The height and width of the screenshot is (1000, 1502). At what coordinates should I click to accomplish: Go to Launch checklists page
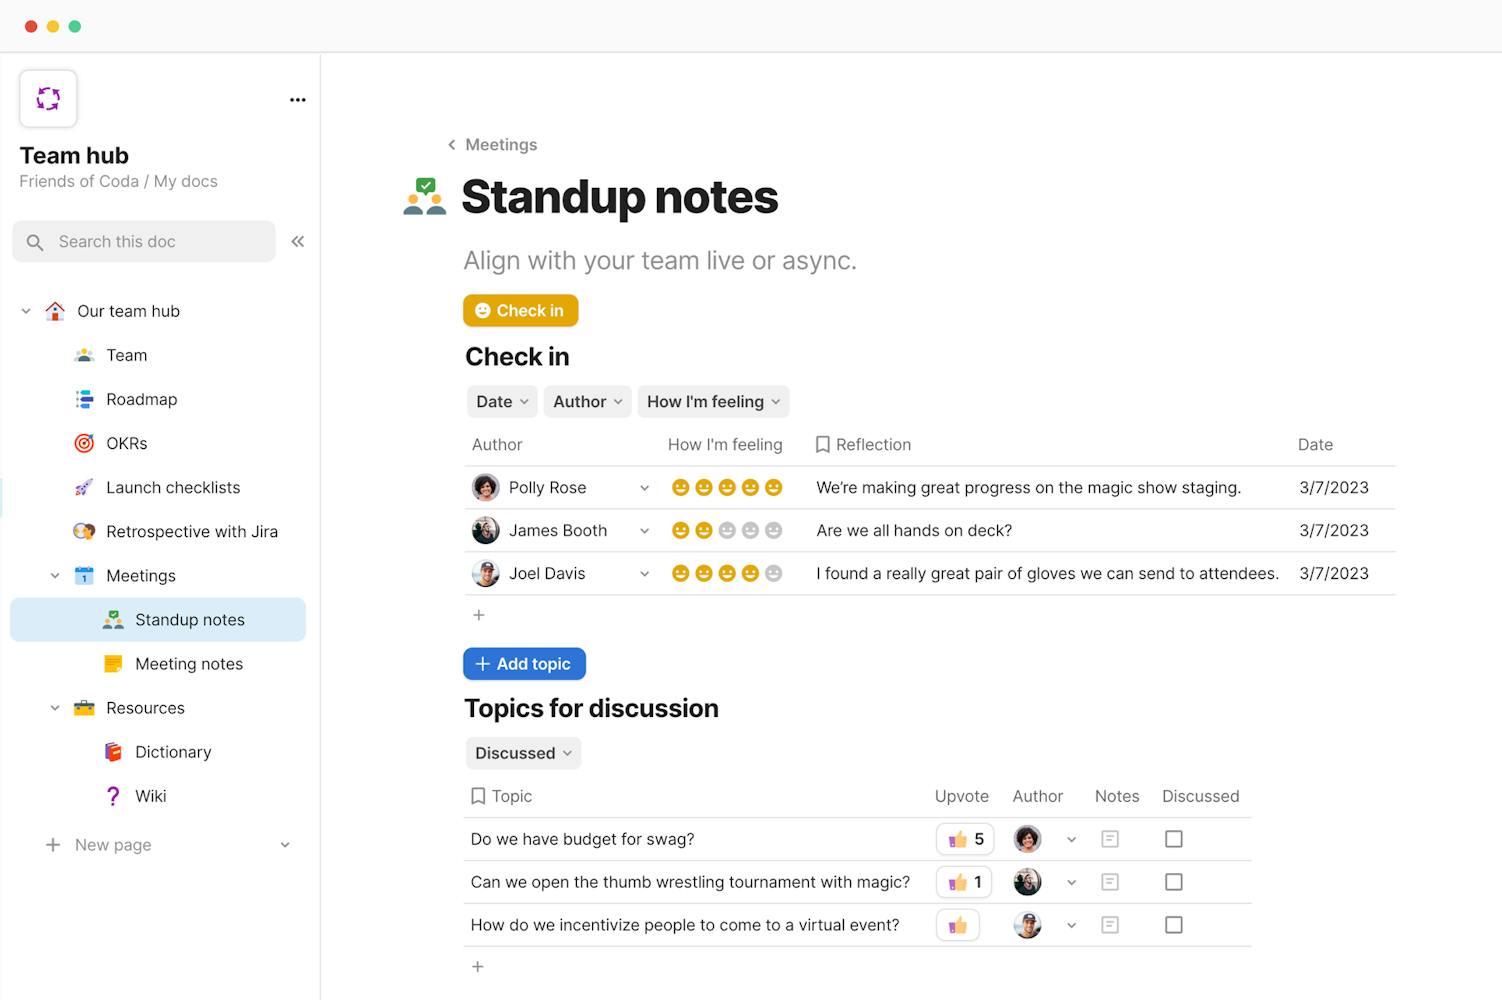173,487
